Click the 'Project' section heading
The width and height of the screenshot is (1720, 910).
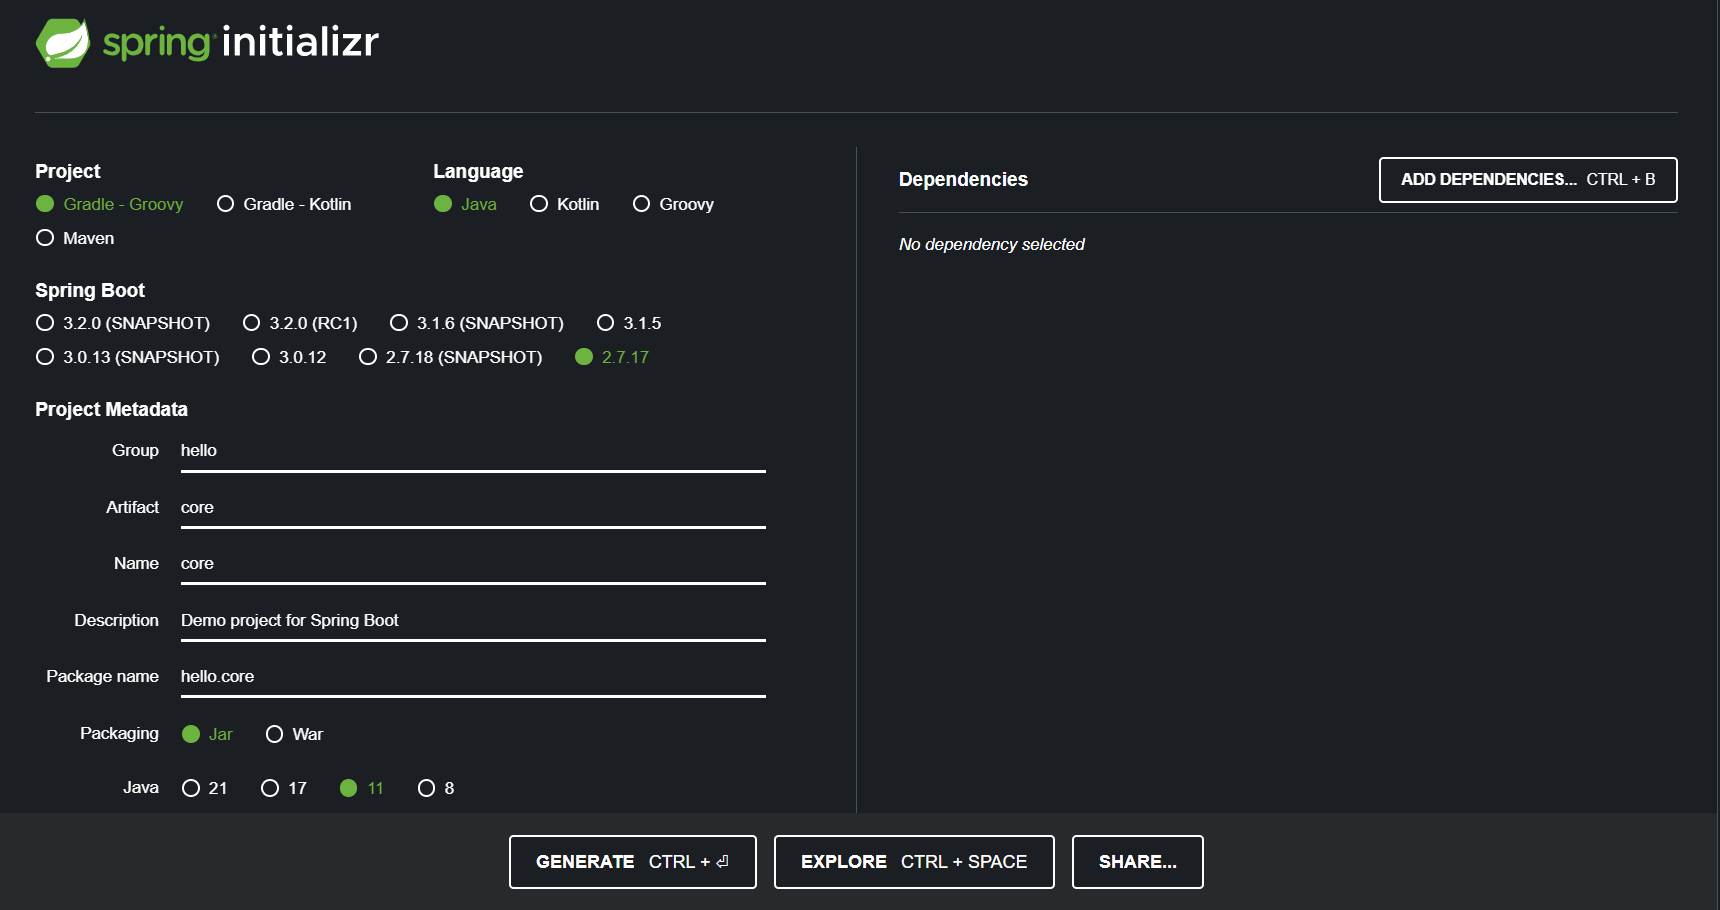tap(68, 171)
